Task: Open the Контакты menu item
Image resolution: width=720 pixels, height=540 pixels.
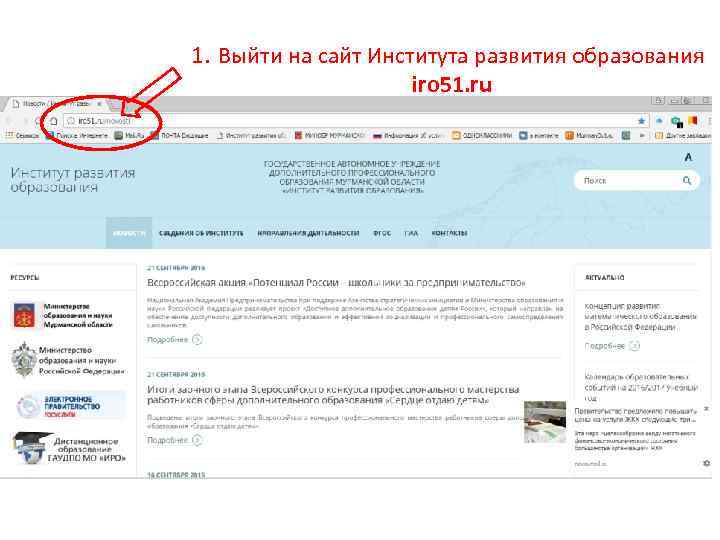Action: 450,233
